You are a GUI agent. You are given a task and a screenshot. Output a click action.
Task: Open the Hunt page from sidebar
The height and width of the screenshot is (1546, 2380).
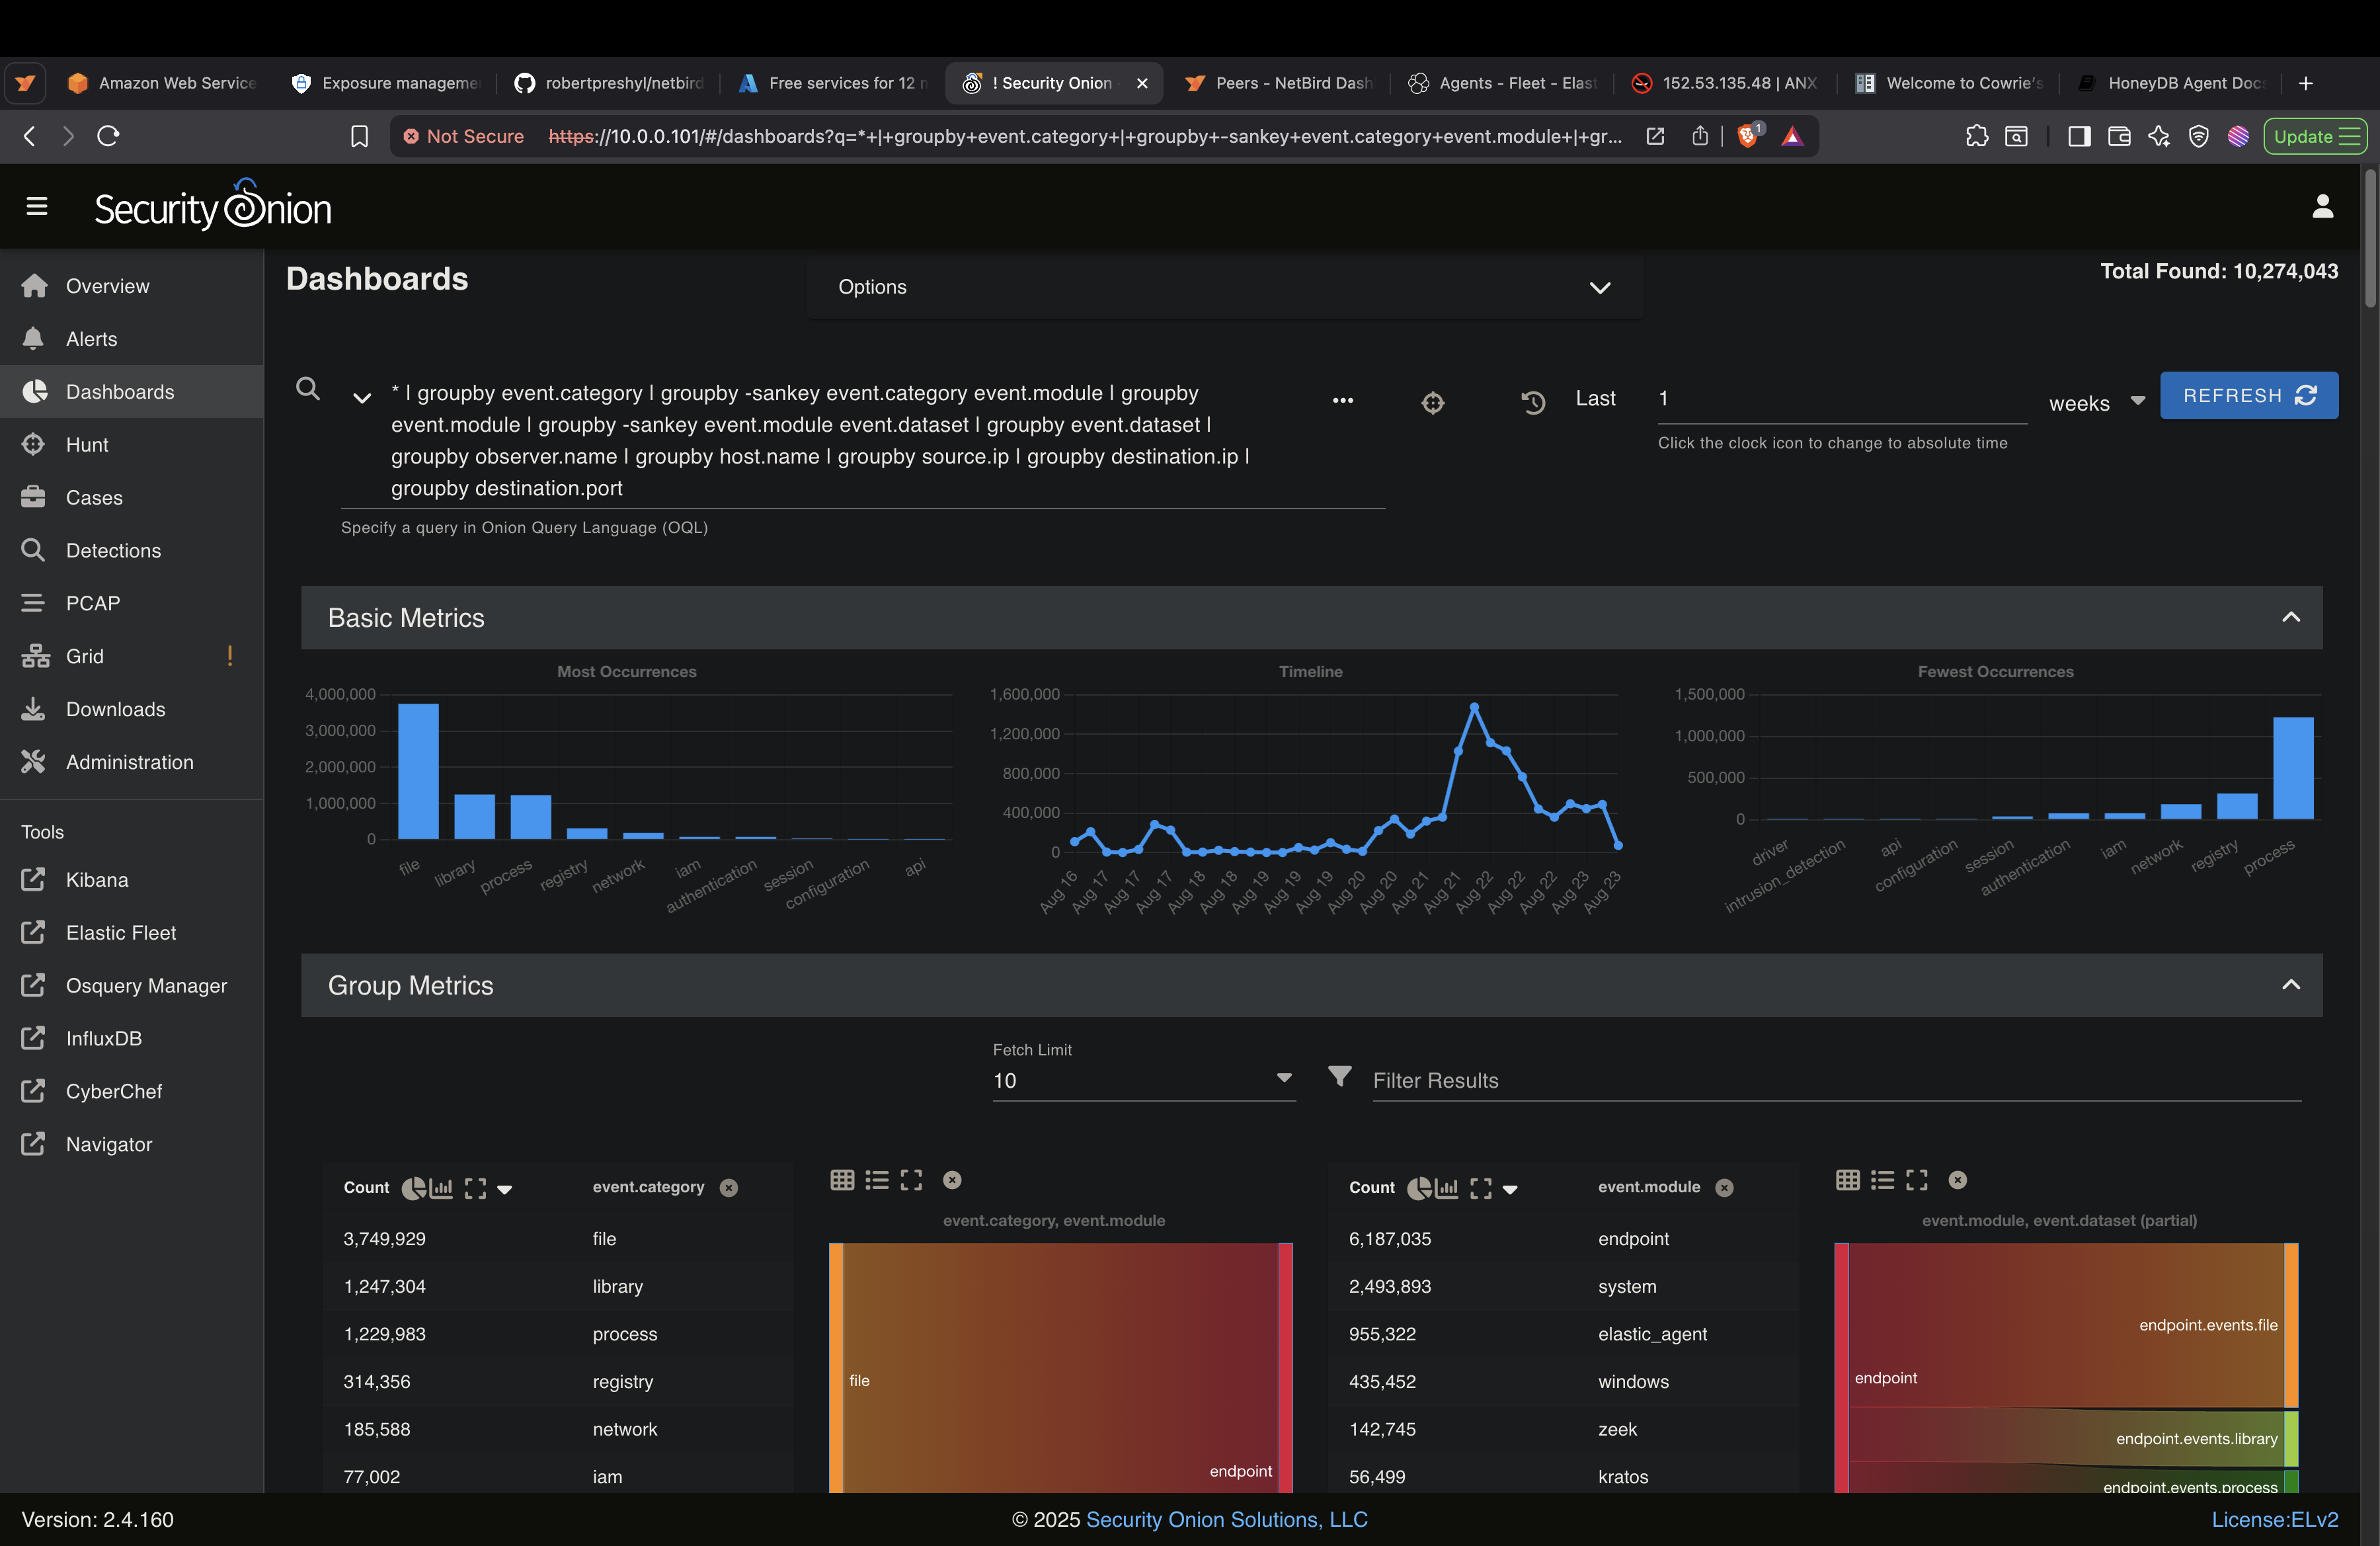pyautogui.click(x=87, y=445)
